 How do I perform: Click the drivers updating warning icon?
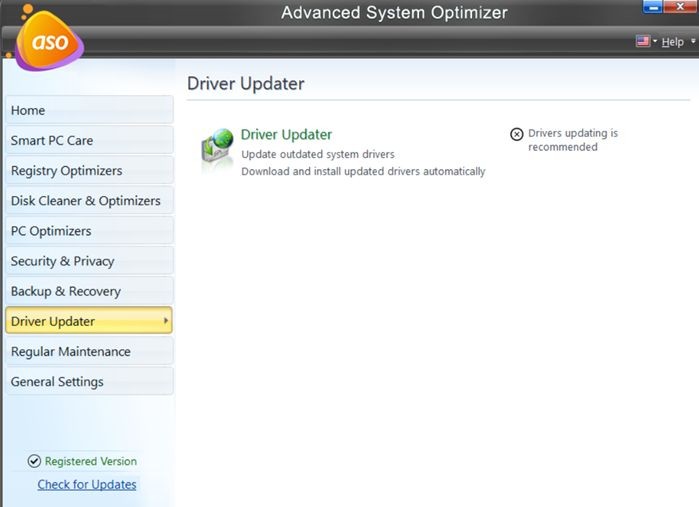(516, 134)
